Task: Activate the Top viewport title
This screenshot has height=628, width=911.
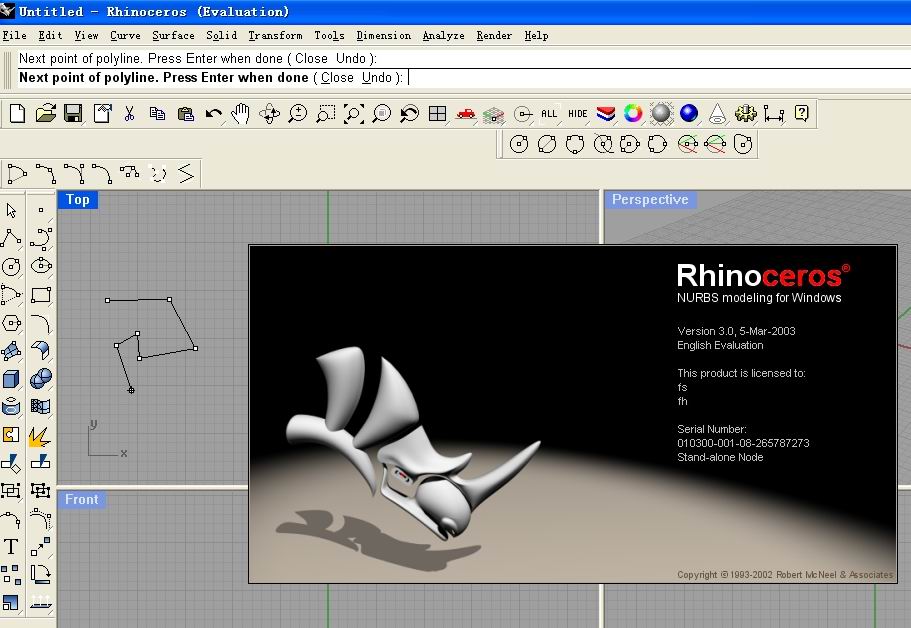Action: (x=77, y=200)
